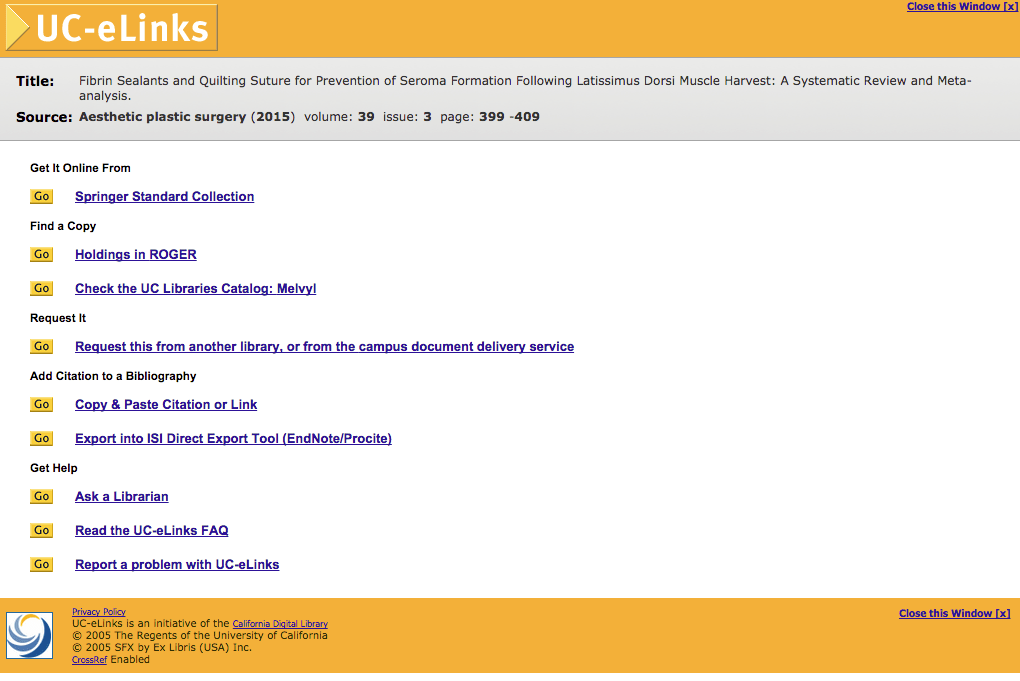Viewport: 1020px width, 681px height.
Task: Click the article title text starting 'Fibrin Sealants'
Action: (x=525, y=88)
